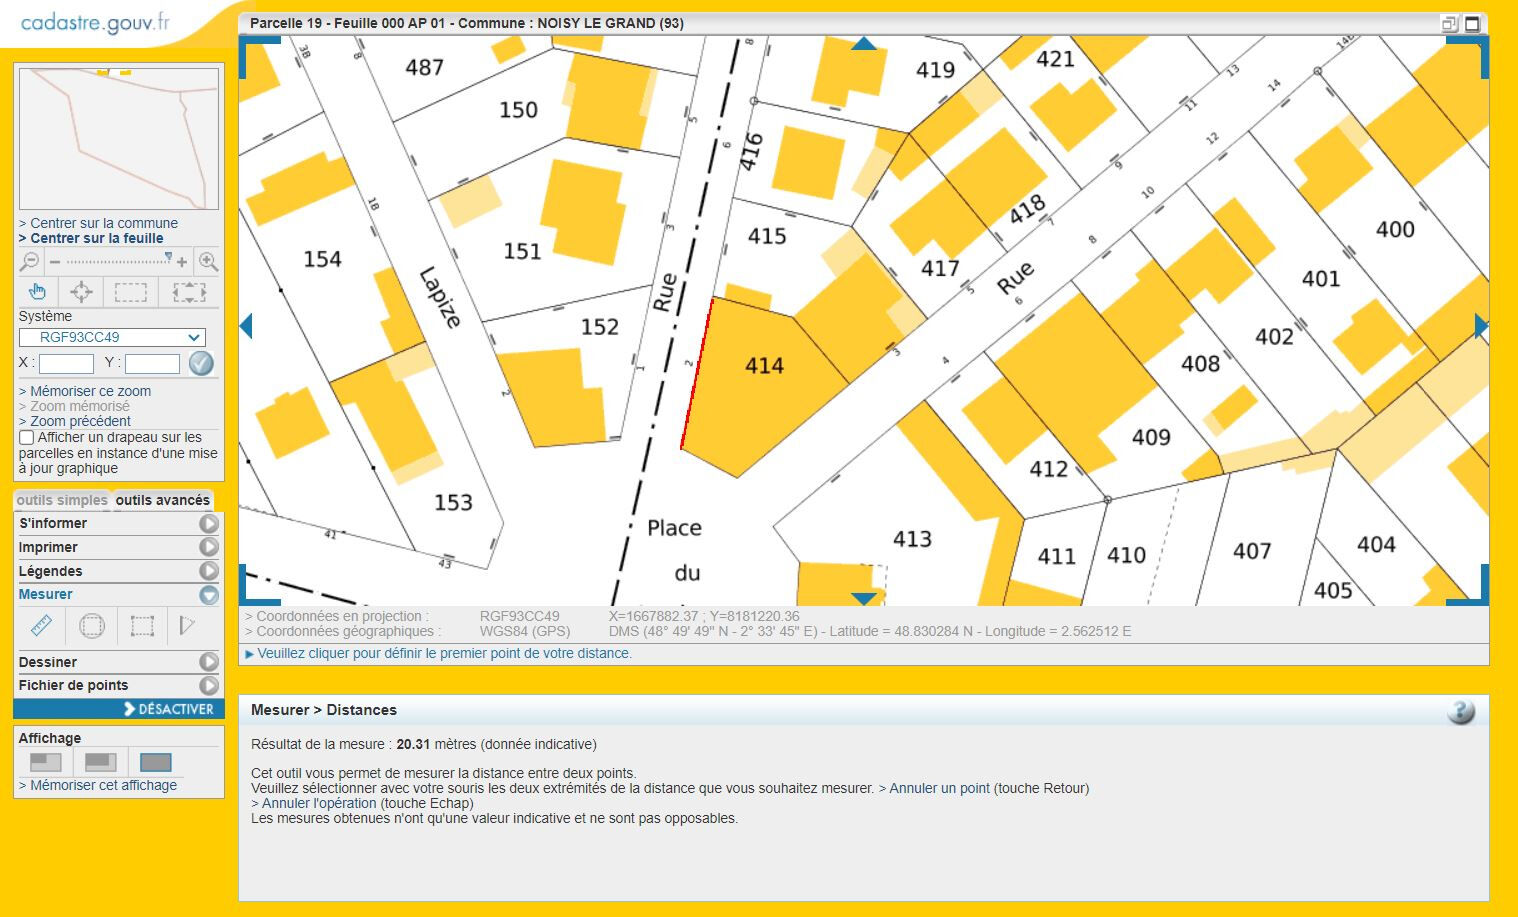Select the circular area measuring tool

pyautogui.click(x=92, y=626)
